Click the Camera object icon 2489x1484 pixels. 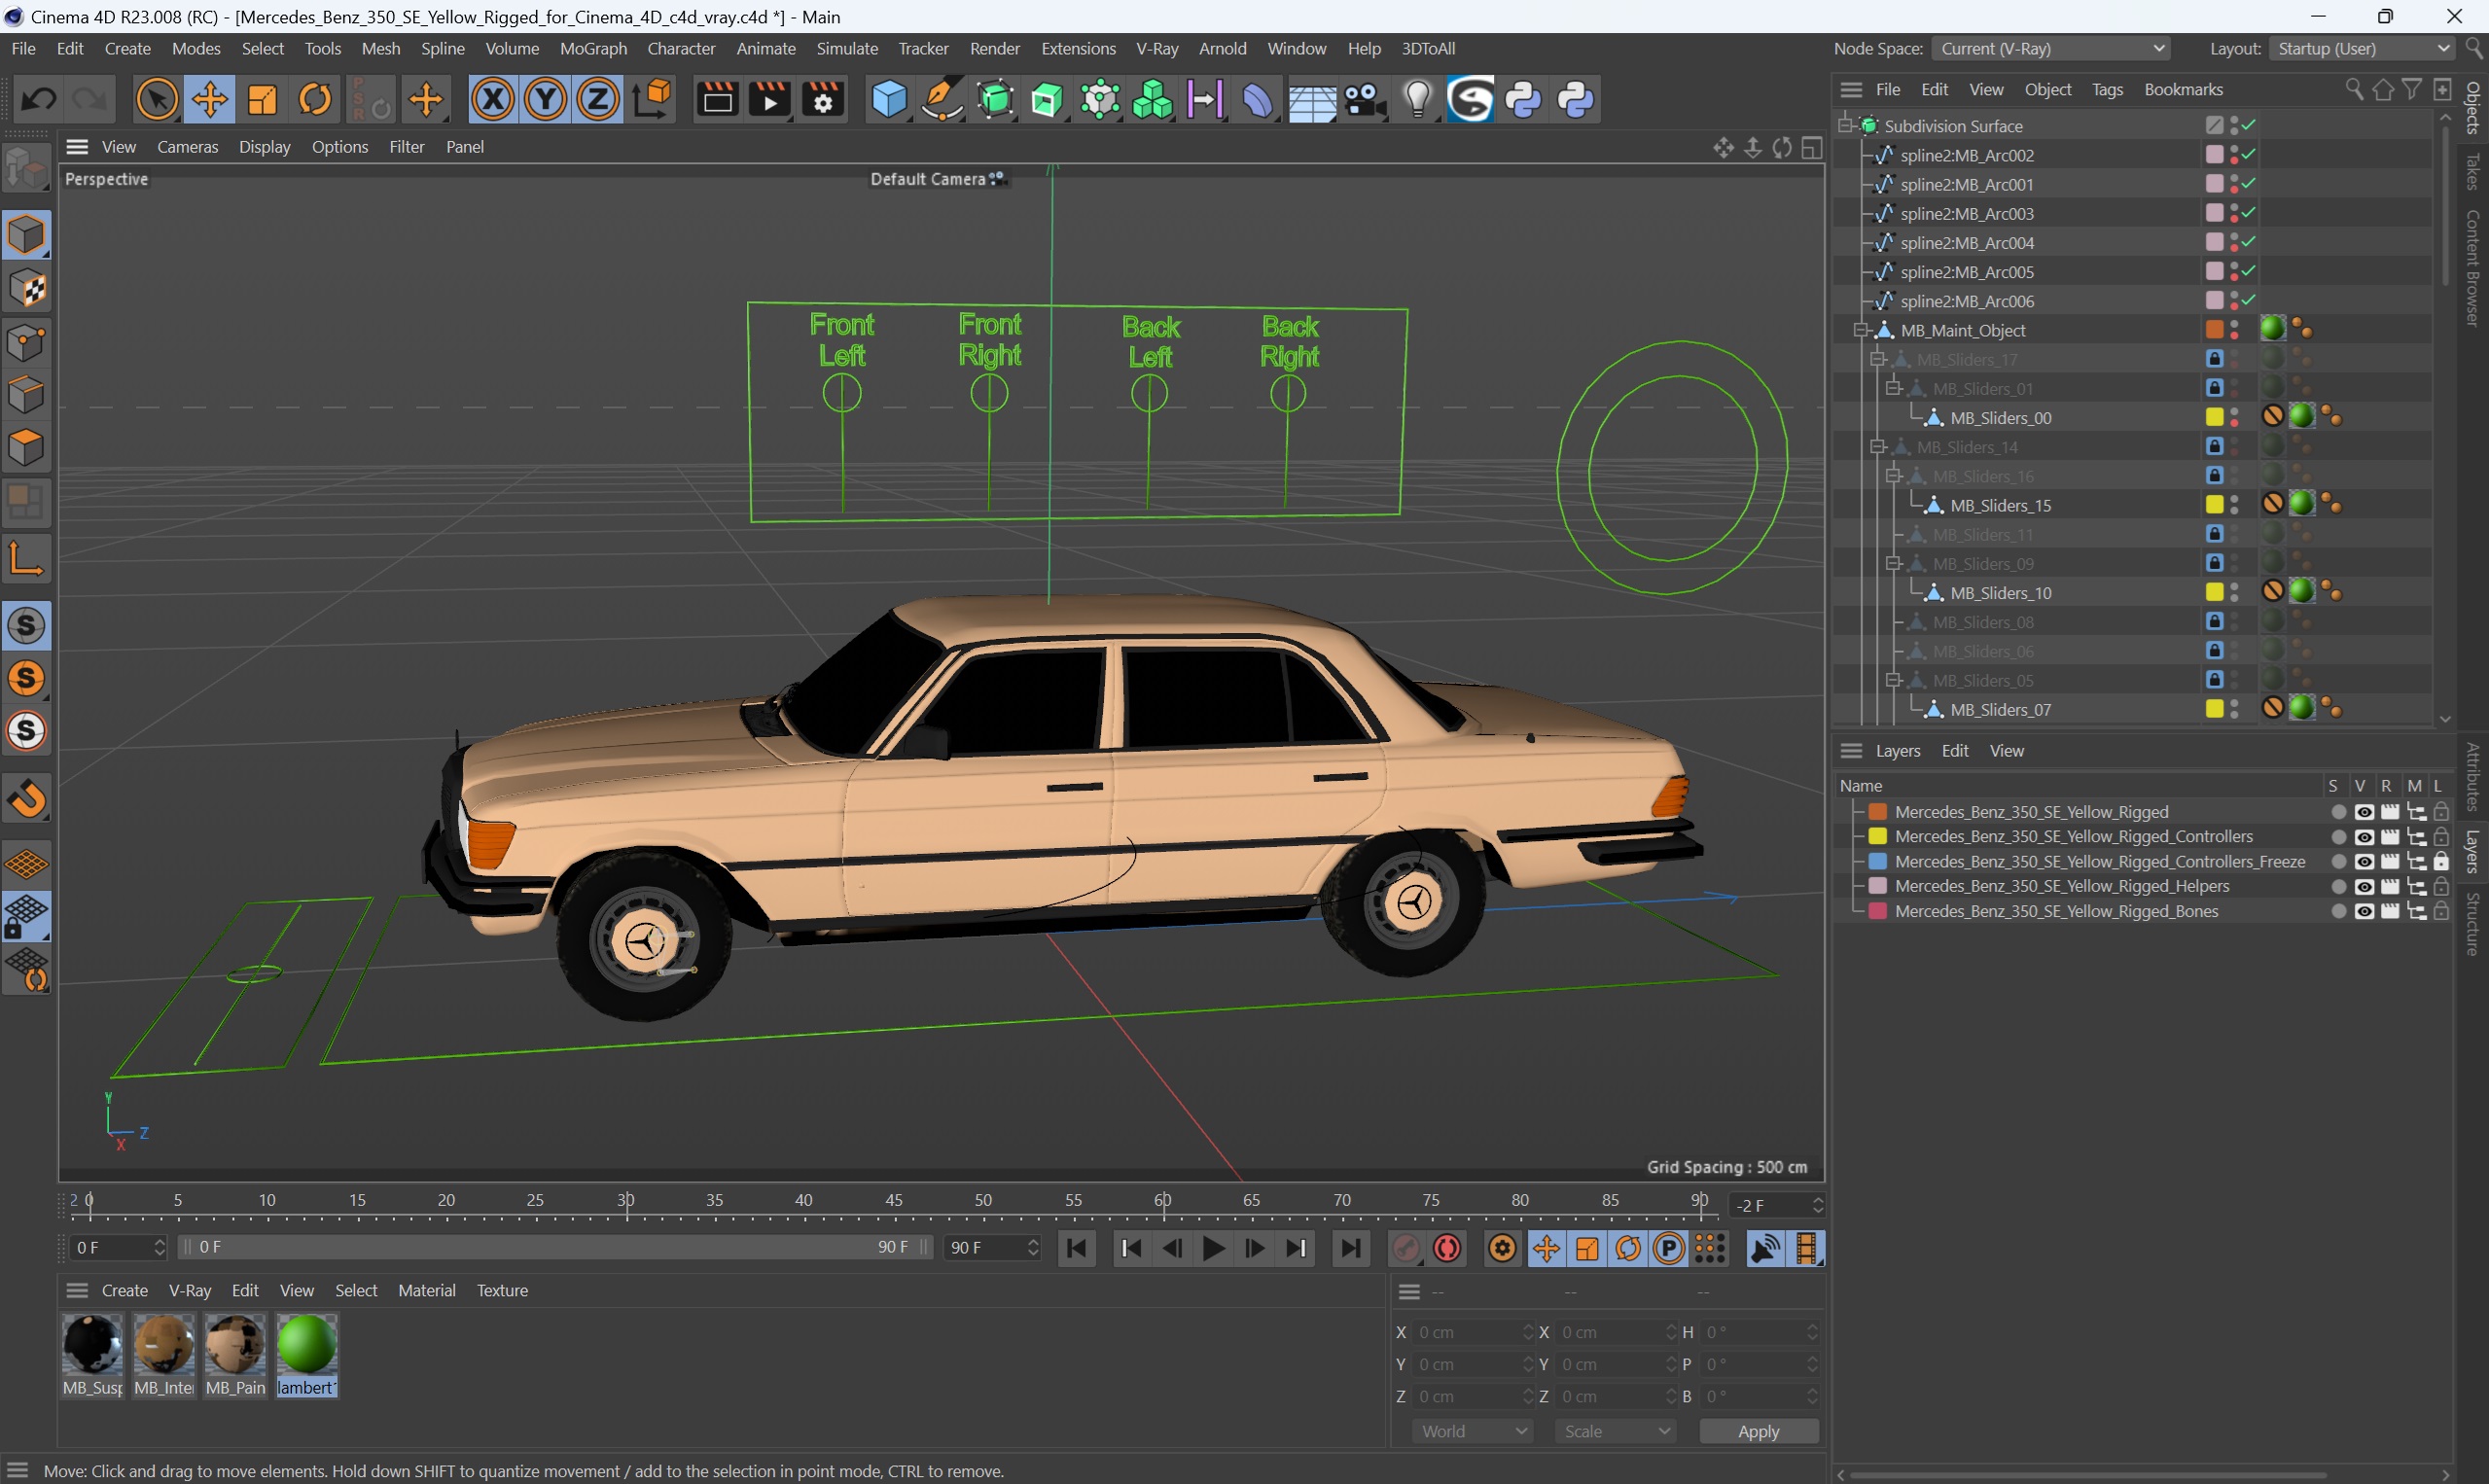tap(1364, 99)
